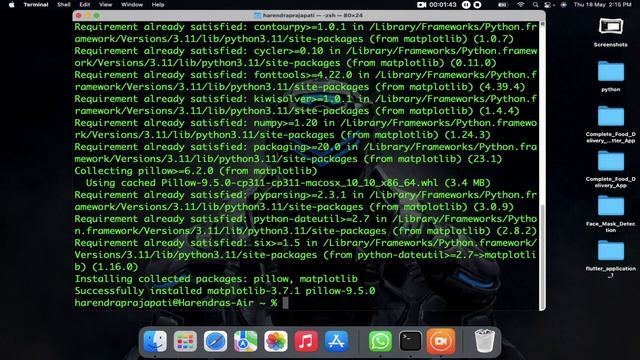
Task: Open Finder from the Dock
Action: pyautogui.click(x=155, y=341)
